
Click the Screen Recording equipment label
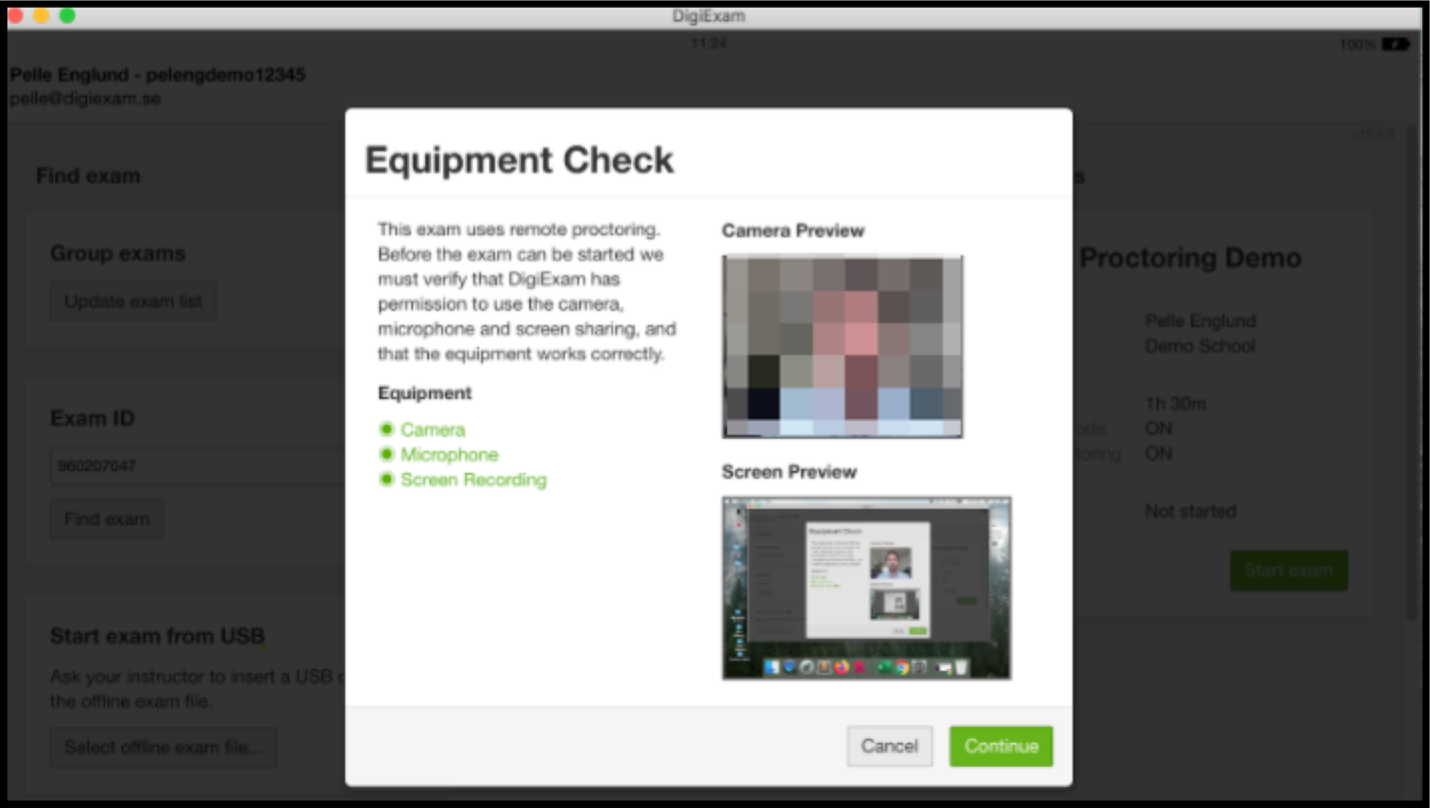tap(474, 480)
